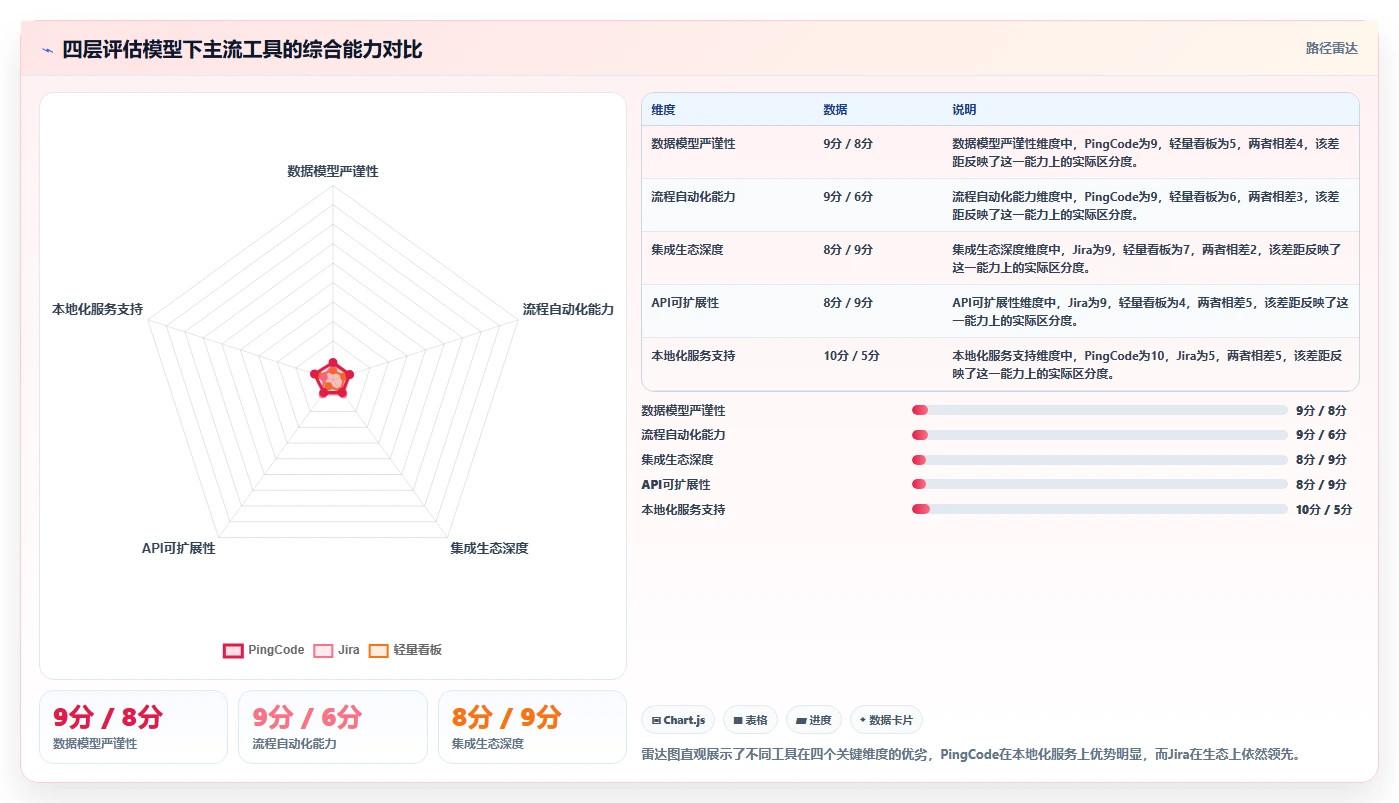Click the description mentioning PingCode为10，Jira为5

coord(1147,365)
